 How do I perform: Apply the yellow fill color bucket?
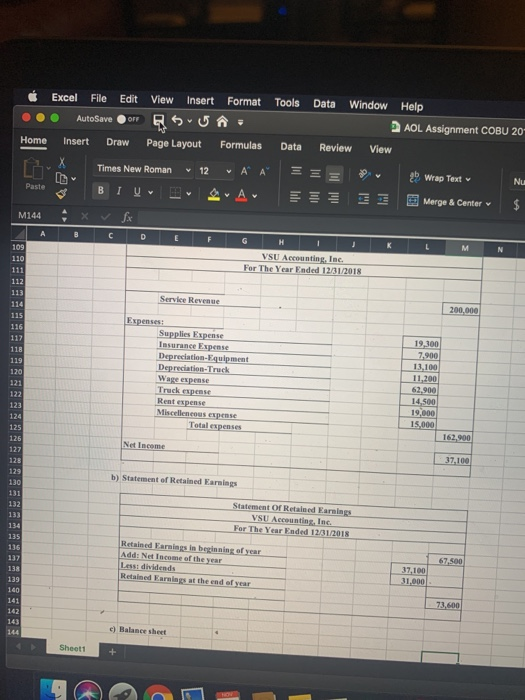214,194
